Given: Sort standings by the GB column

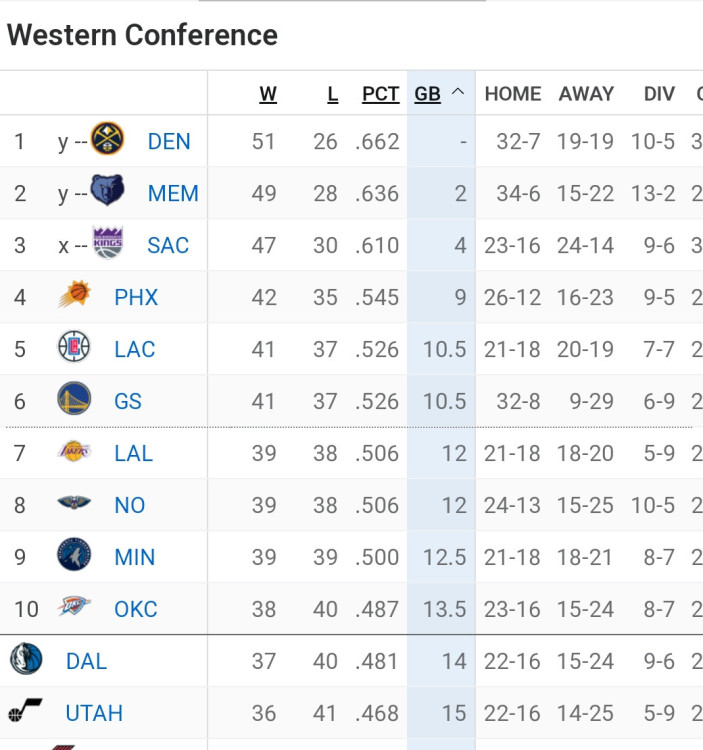Looking at the screenshot, I should [x=428, y=94].
